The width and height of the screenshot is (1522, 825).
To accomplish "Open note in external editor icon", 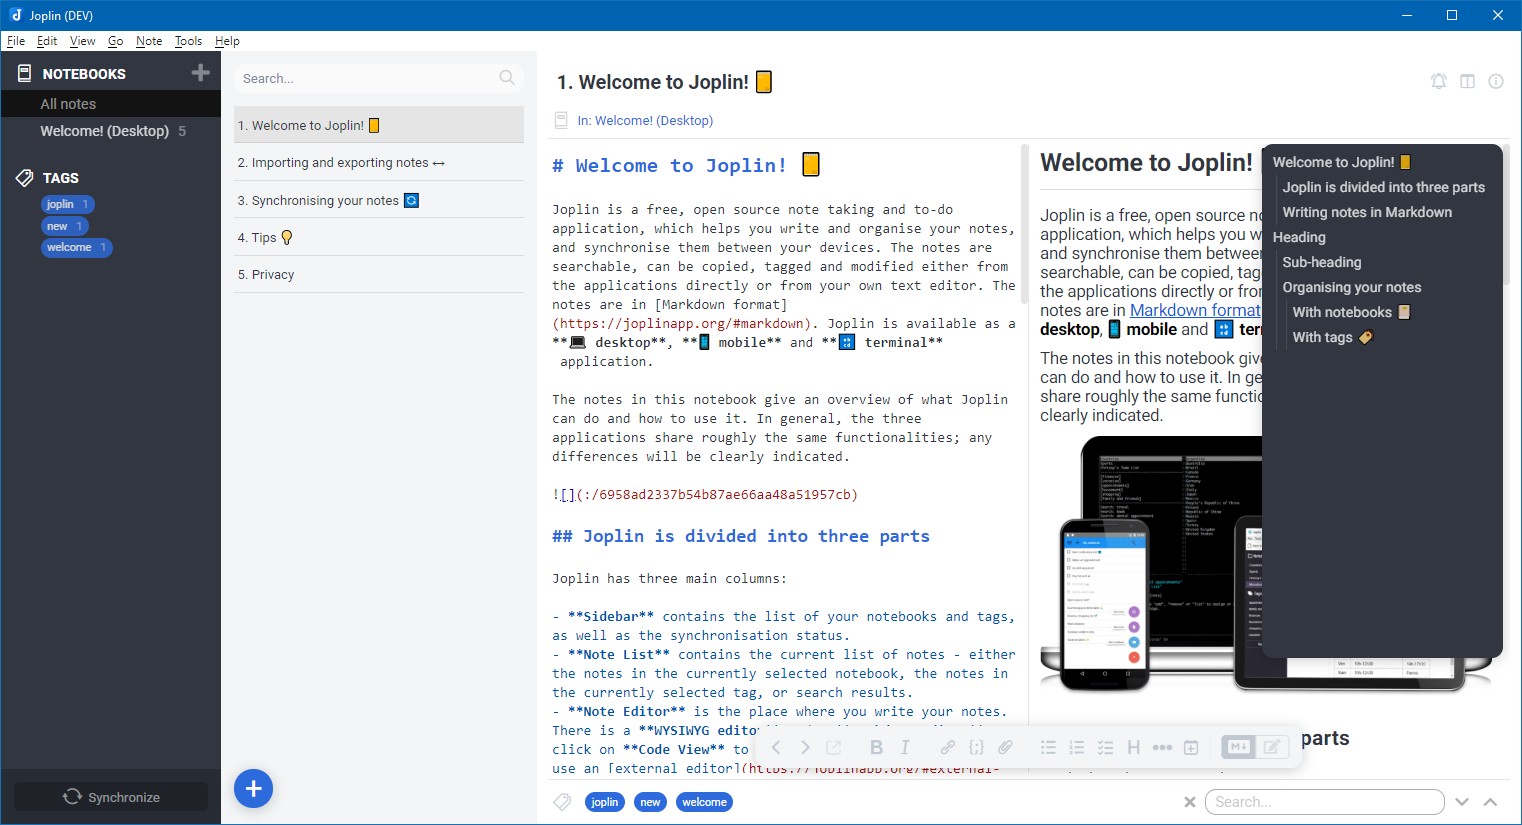I will (x=834, y=747).
